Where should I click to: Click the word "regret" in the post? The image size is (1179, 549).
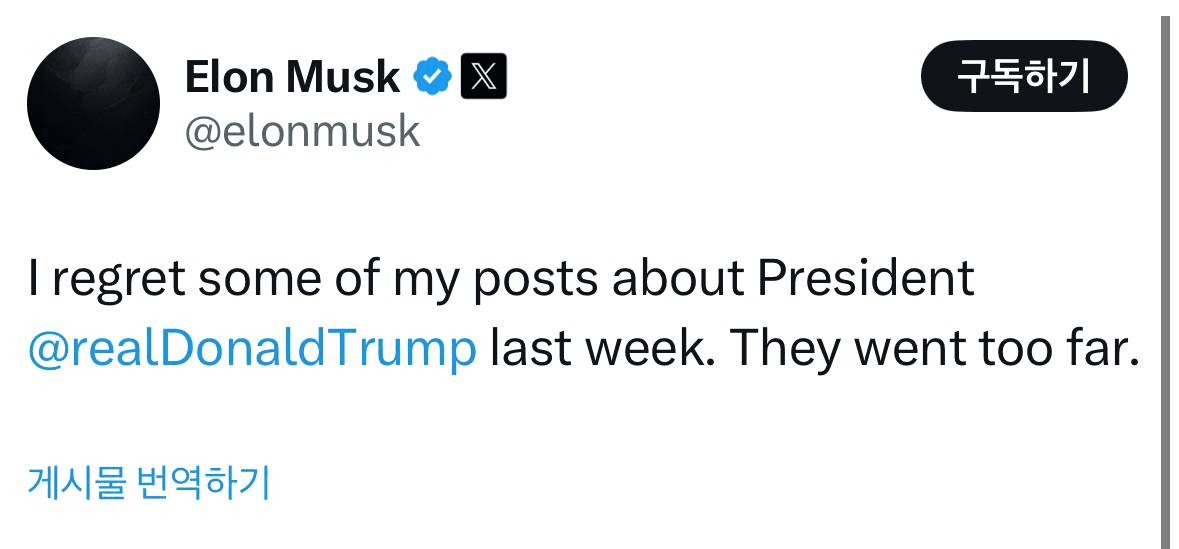click(119, 281)
